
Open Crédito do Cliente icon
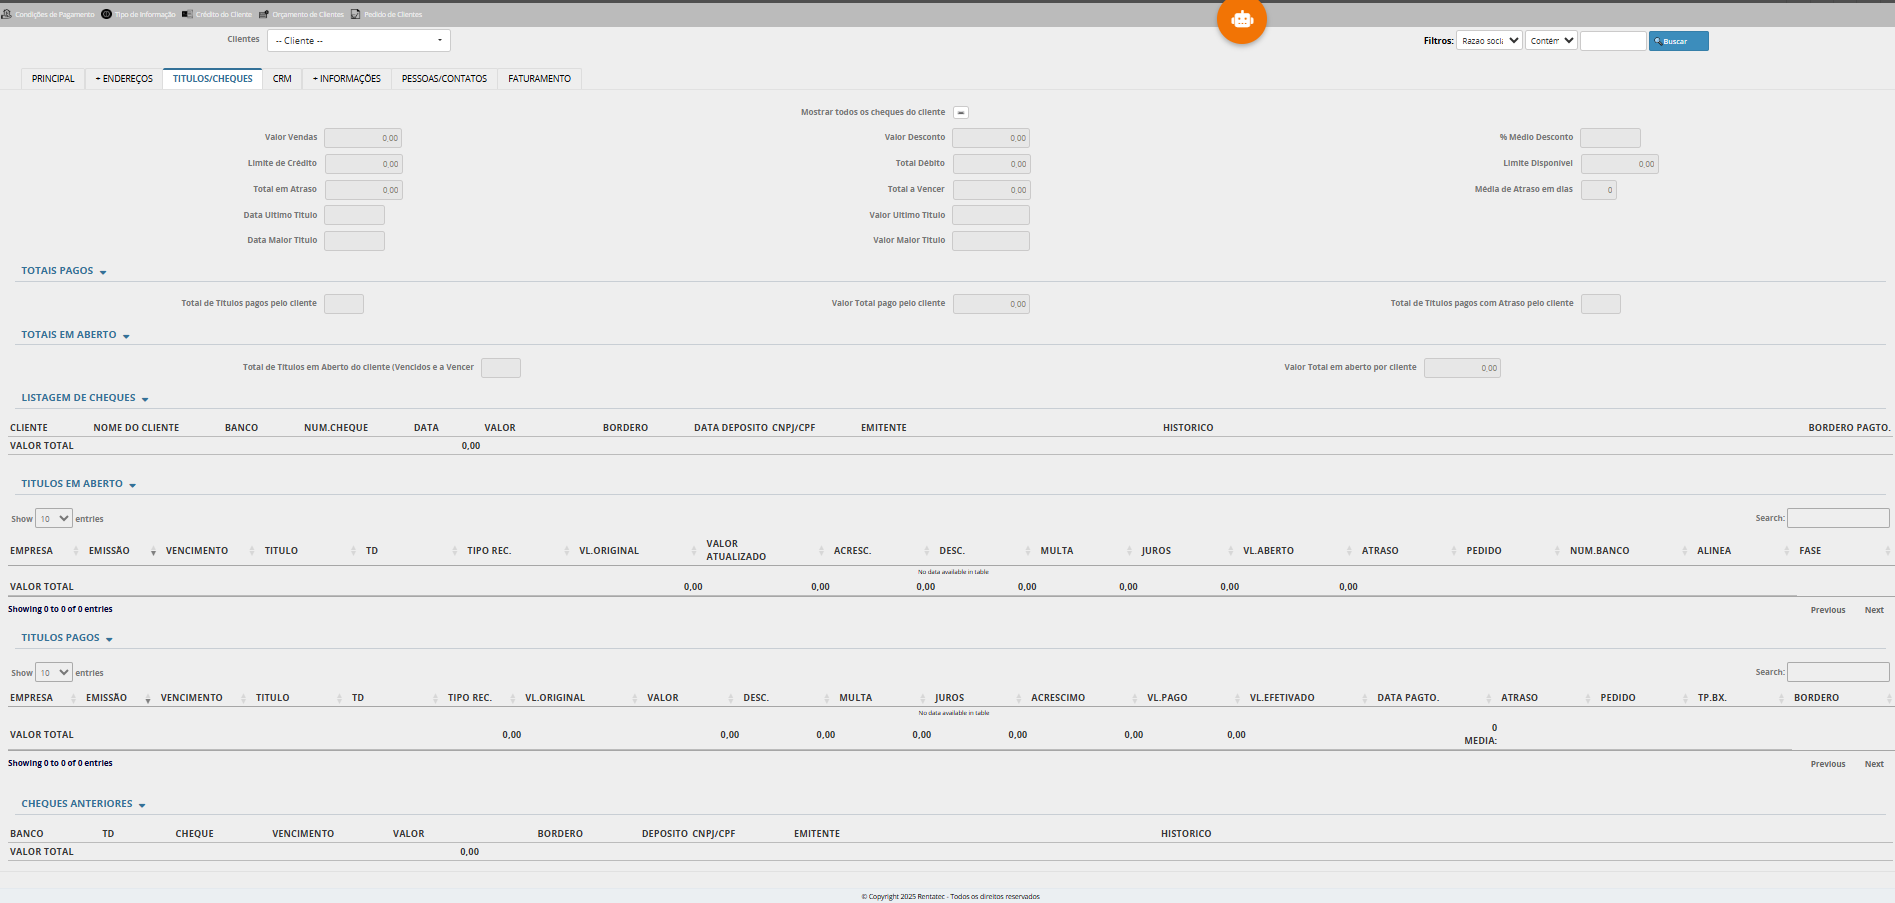(x=187, y=14)
